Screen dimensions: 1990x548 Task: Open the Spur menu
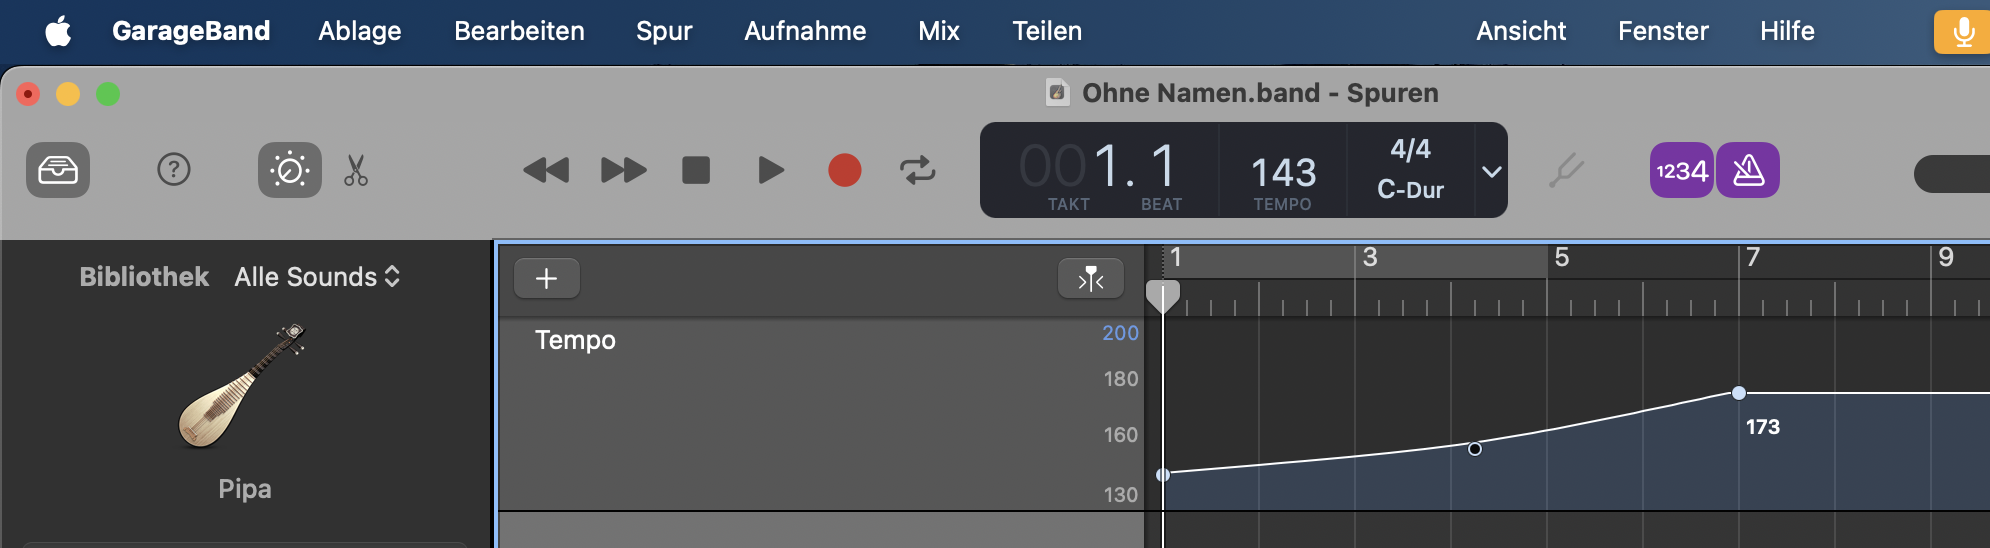(x=664, y=31)
